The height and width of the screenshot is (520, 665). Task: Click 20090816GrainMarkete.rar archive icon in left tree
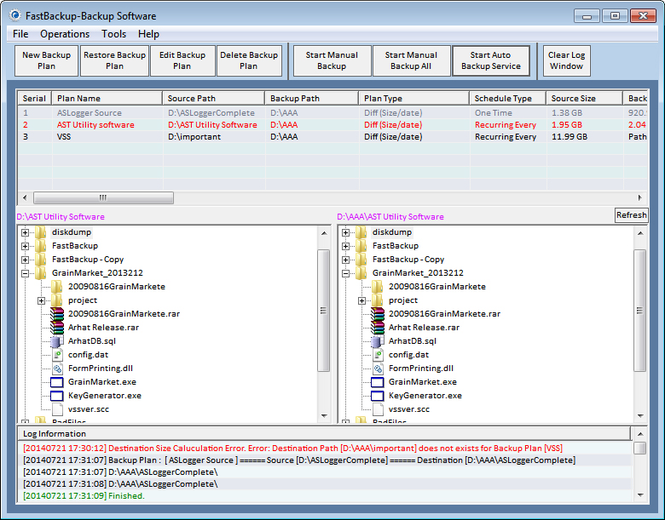(56, 313)
